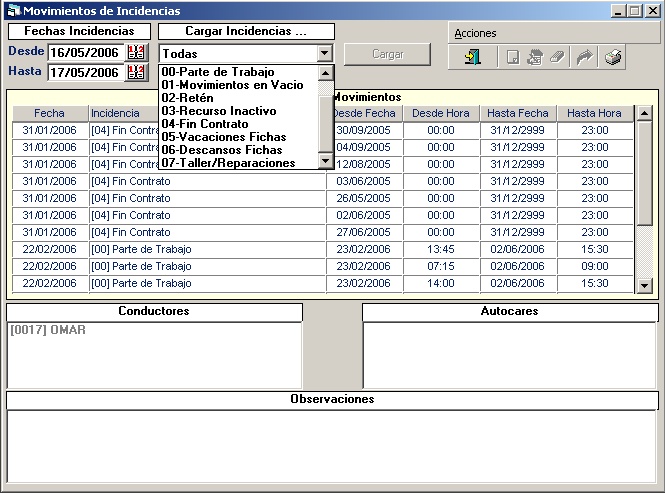Image resolution: width=665 pixels, height=493 pixels.
Task: Click the Hasta Fecha column header
Action: [518, 113]
